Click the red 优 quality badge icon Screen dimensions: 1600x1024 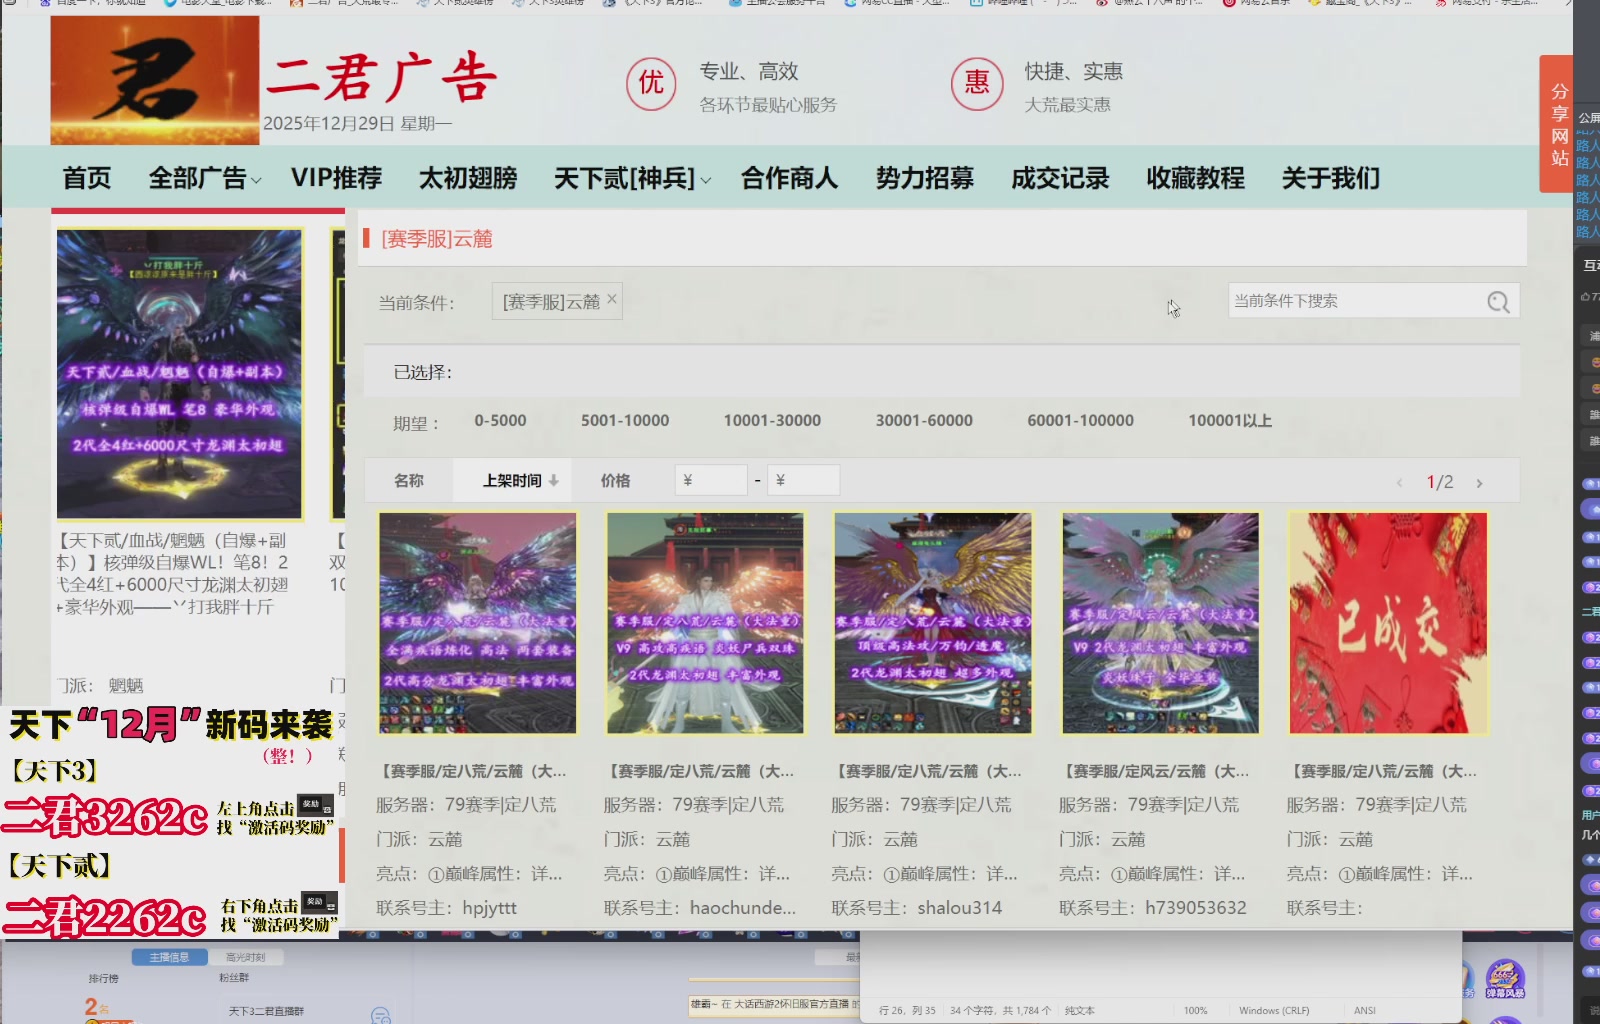click(x=650, y=84)
